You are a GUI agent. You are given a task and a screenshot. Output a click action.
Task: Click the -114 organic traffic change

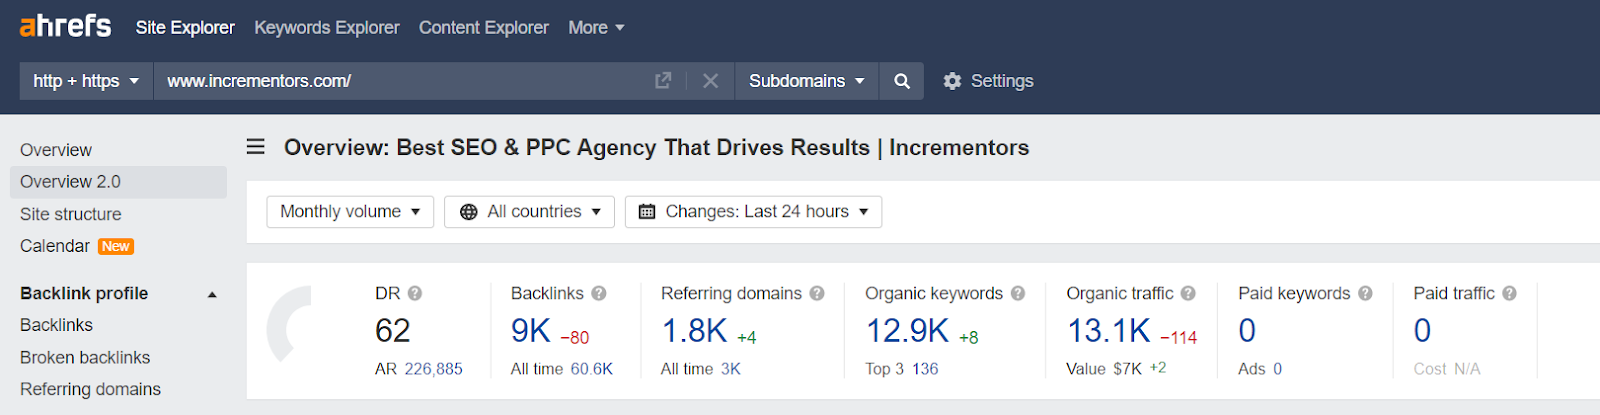[x=1179, y=338]
